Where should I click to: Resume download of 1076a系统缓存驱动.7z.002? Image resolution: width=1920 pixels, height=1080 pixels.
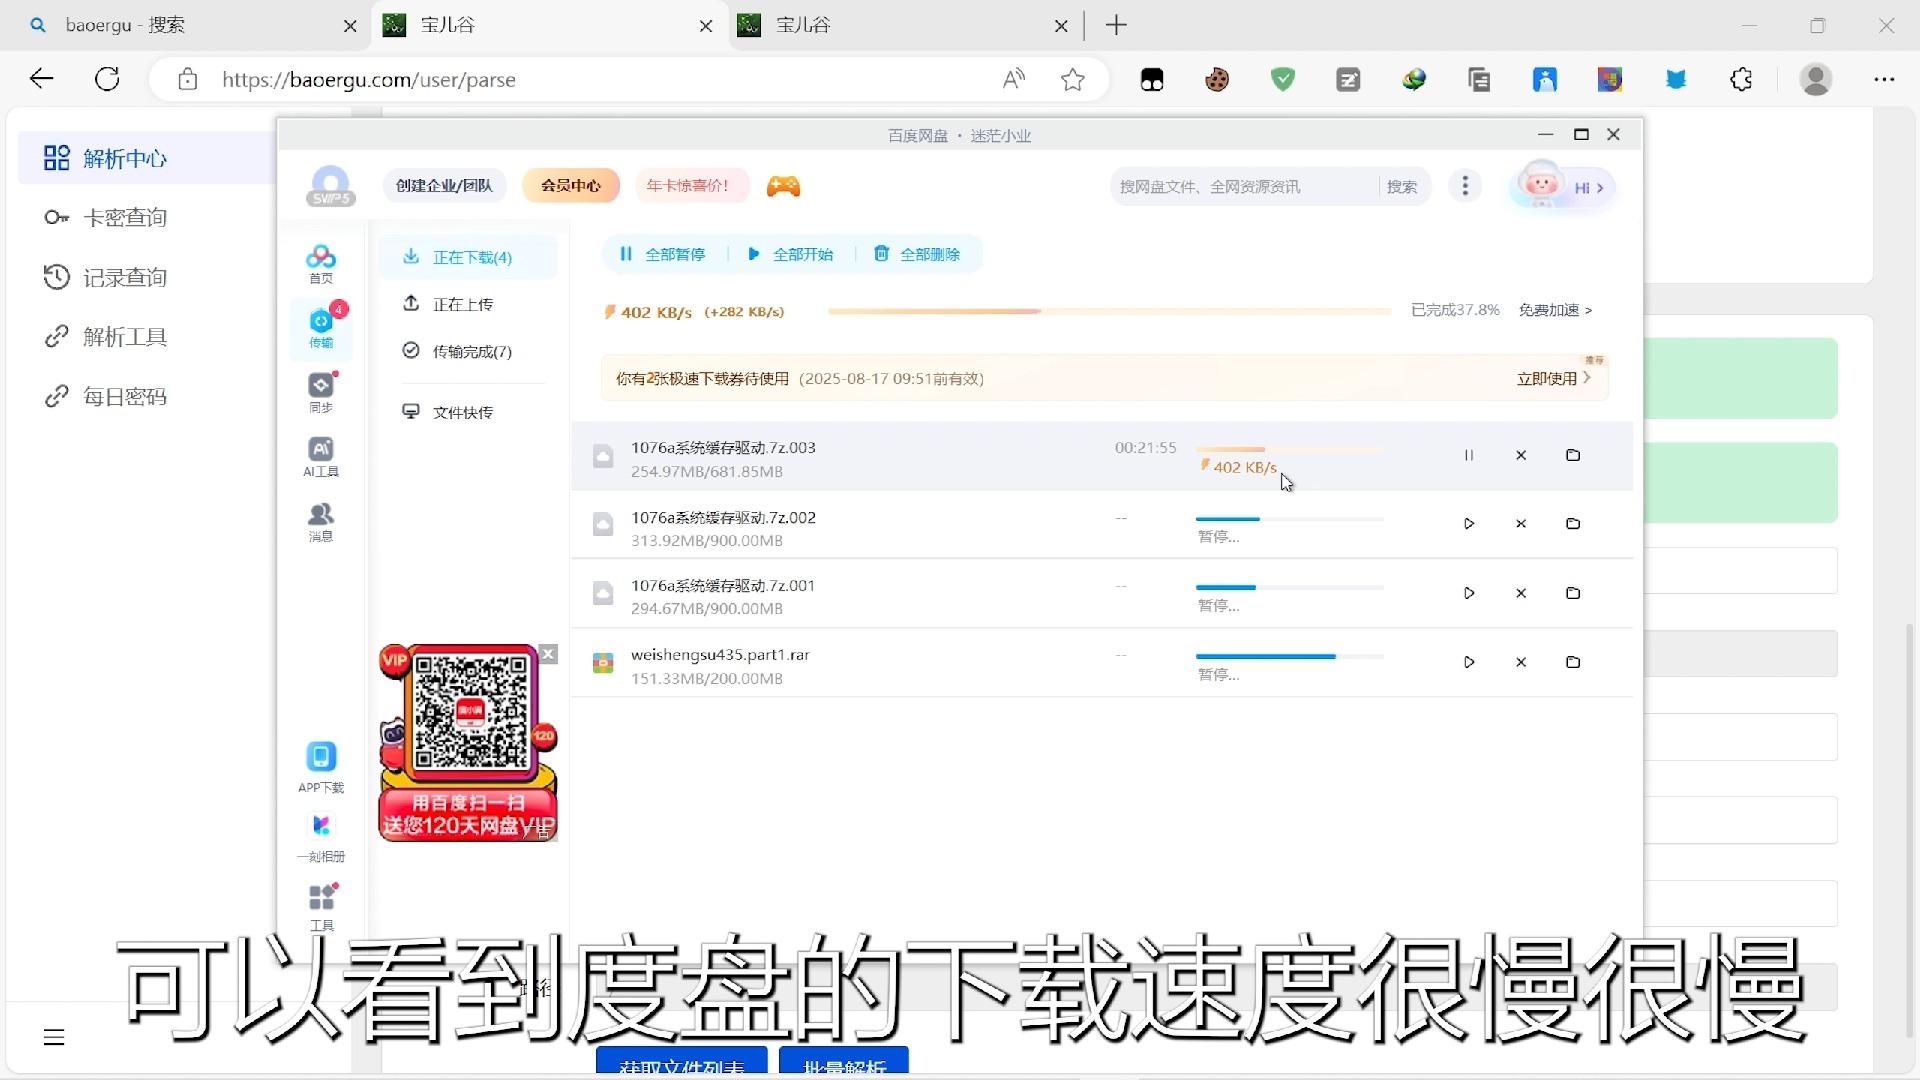pos(1469,524)
